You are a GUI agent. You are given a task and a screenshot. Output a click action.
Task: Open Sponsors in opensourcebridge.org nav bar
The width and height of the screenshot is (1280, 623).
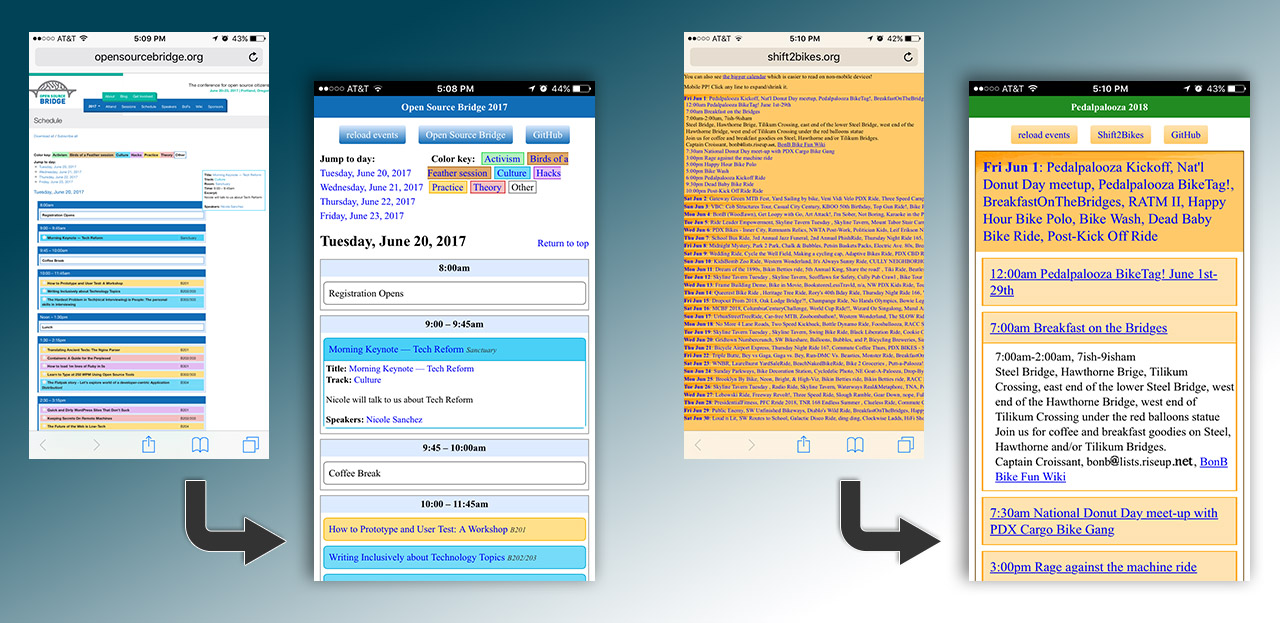click(x=216, y=106)
